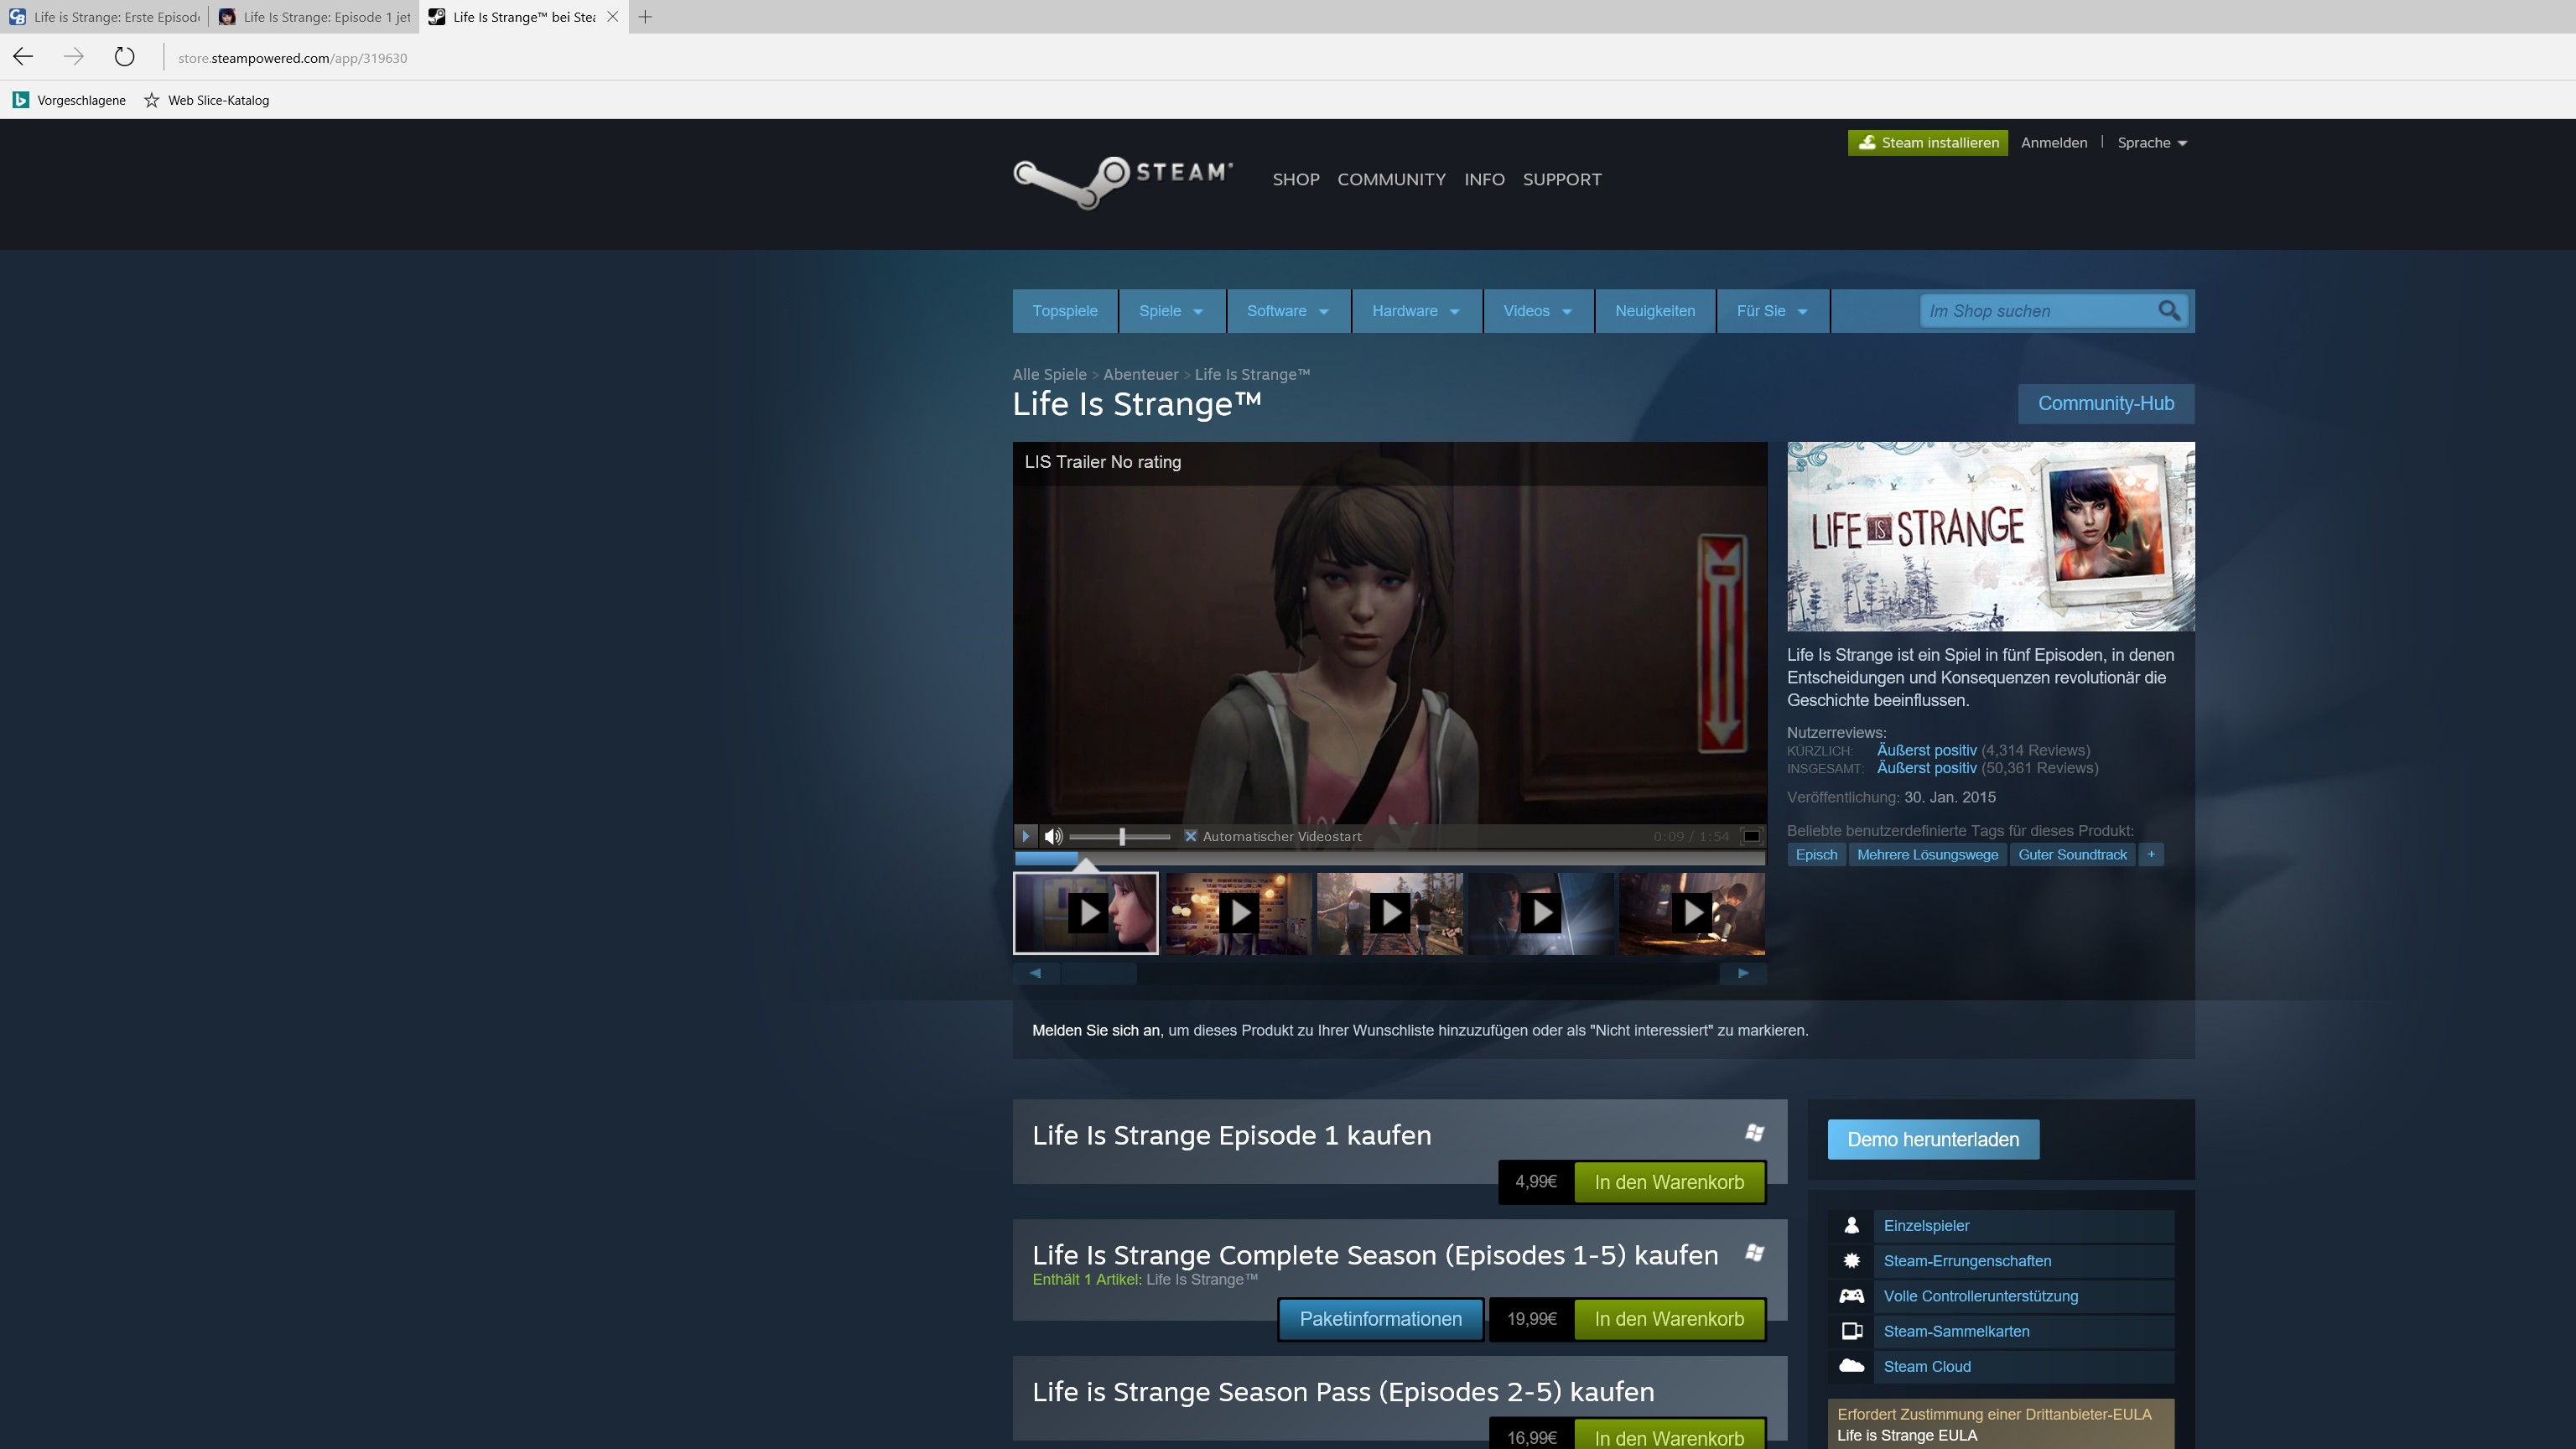Open the Spiele dropdown menu
2576x1449 pixels.
[1170, 311]
